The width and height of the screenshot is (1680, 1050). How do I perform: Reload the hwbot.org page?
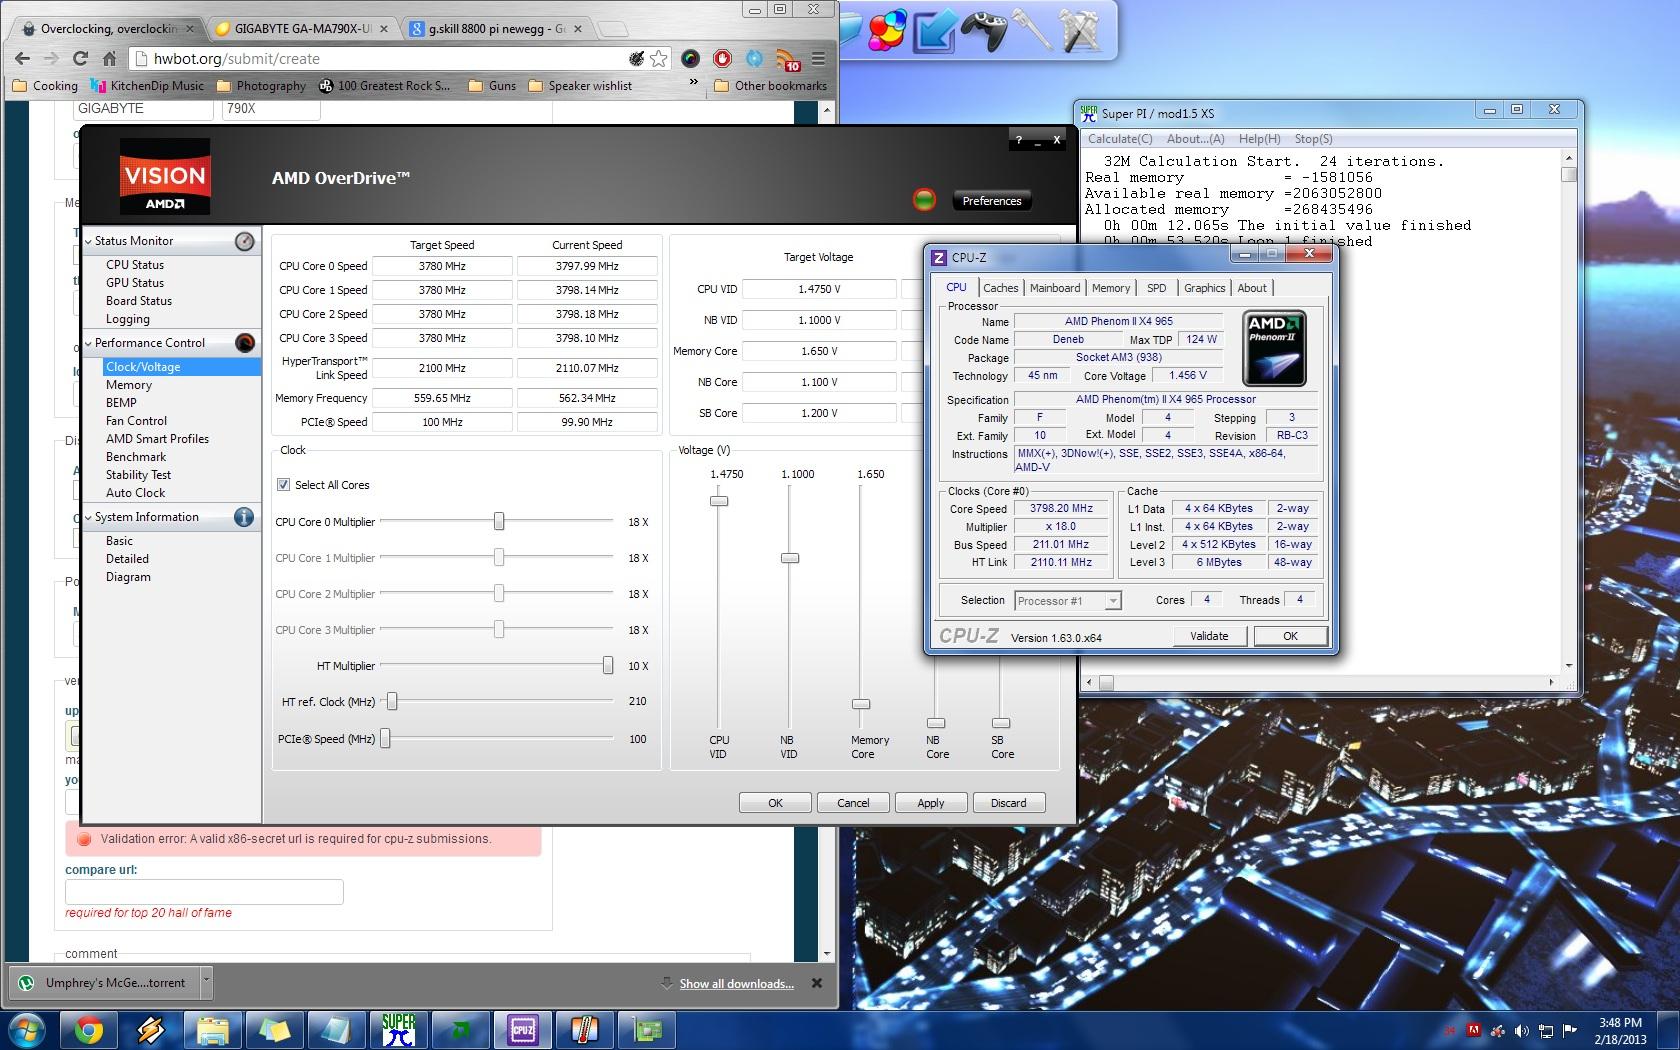pyautogui.click(x=81, y=59)
